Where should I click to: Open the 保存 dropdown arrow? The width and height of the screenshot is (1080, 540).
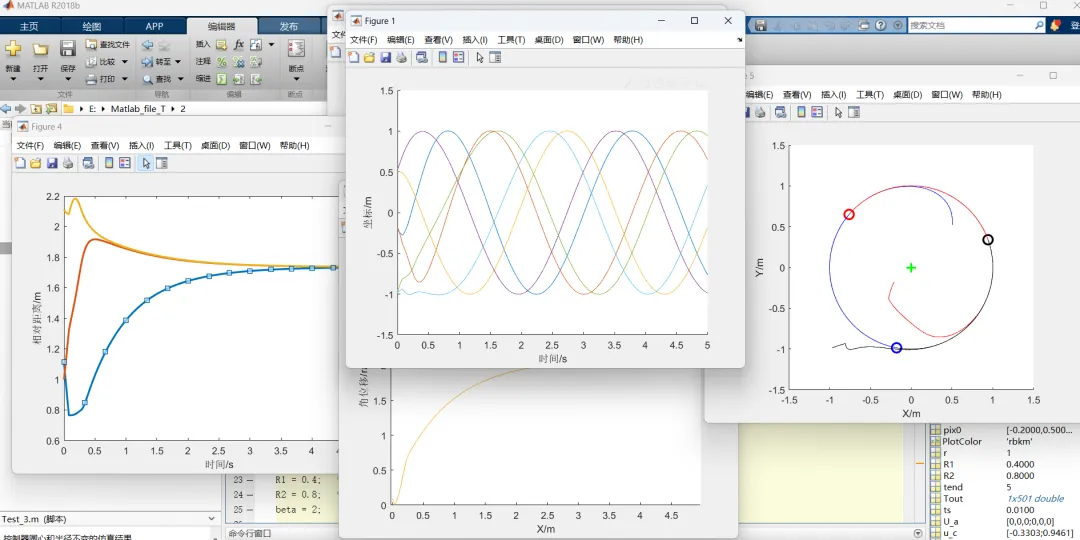click(x=68, y=79)
